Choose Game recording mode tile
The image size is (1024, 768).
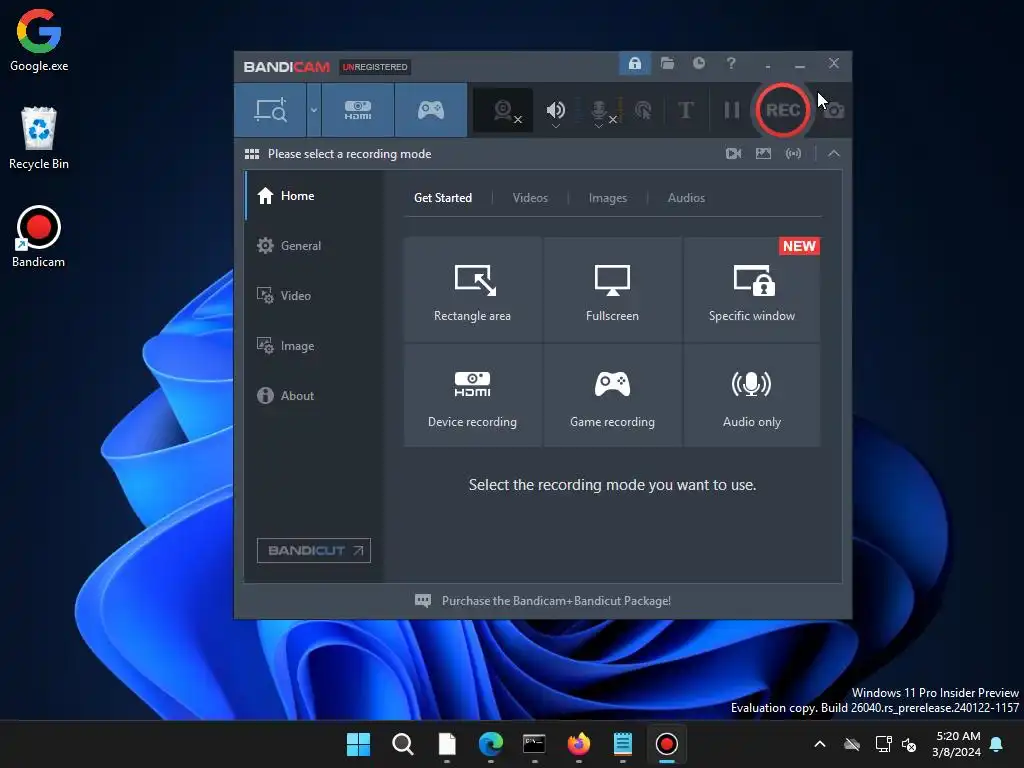pyautogui.click(x=613, y=396)
